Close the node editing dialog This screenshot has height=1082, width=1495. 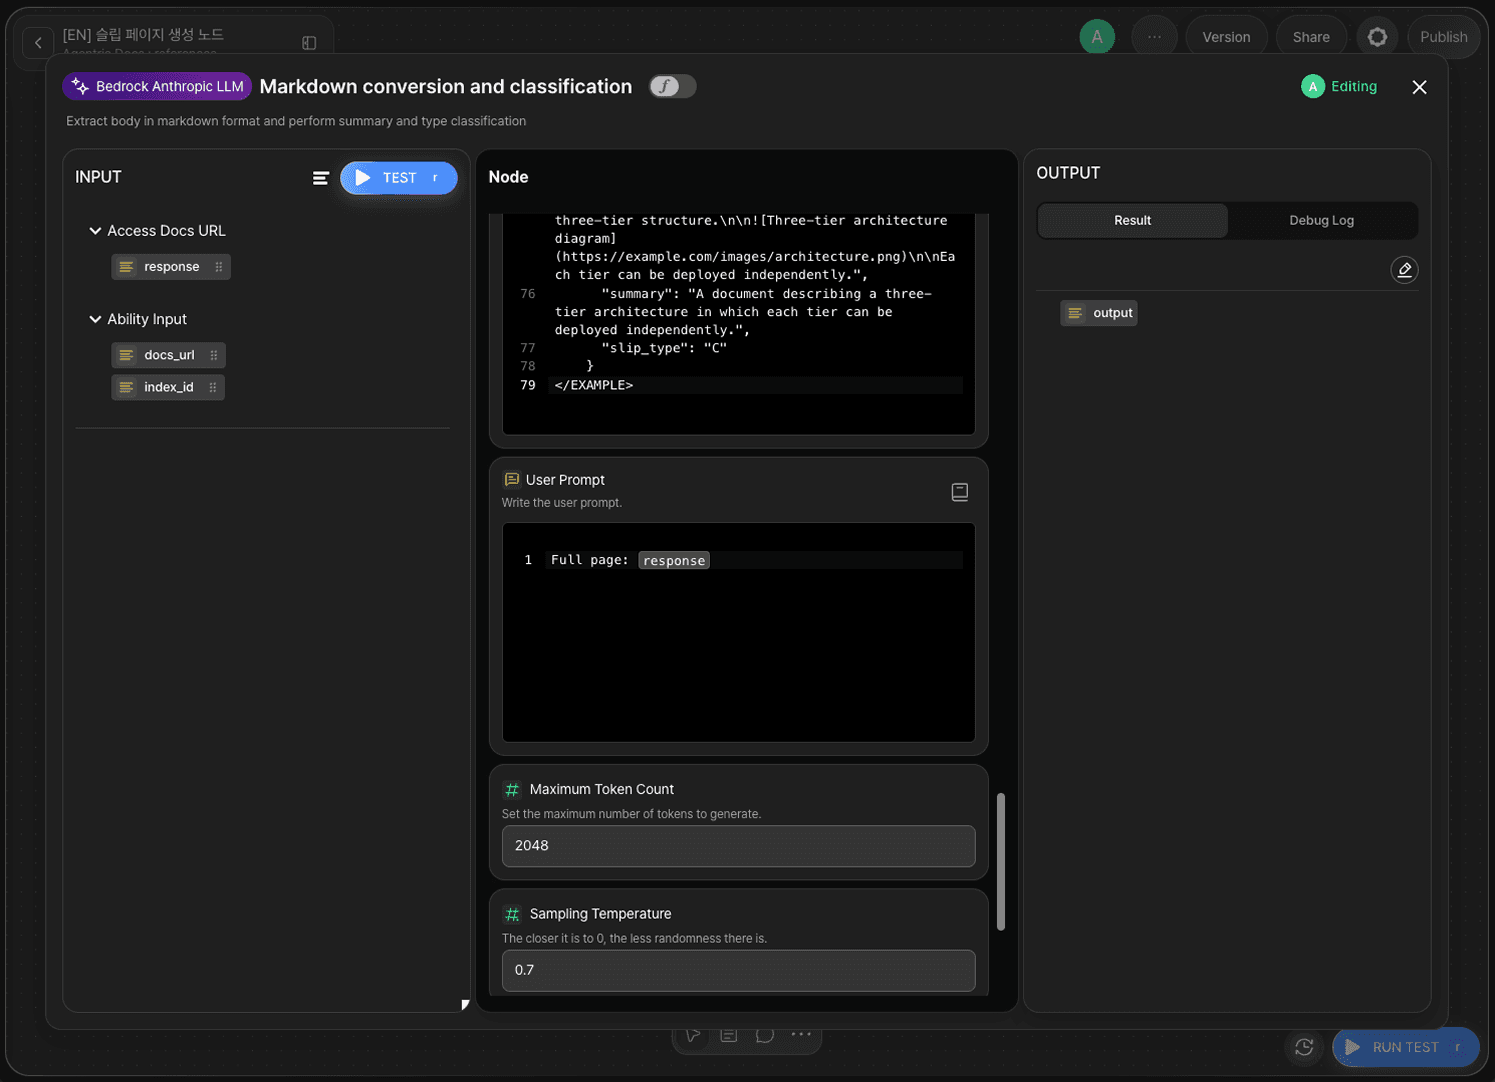coord(1419,87)
